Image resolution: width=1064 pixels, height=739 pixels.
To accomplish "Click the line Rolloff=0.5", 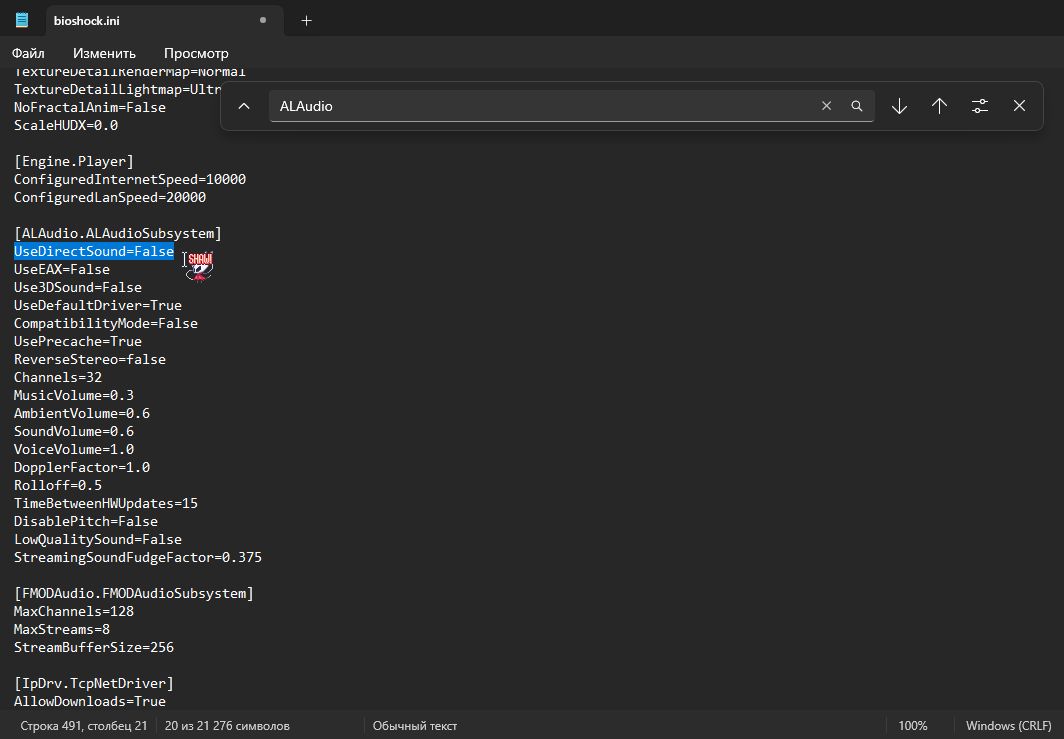I will click(x=58, y=485).
